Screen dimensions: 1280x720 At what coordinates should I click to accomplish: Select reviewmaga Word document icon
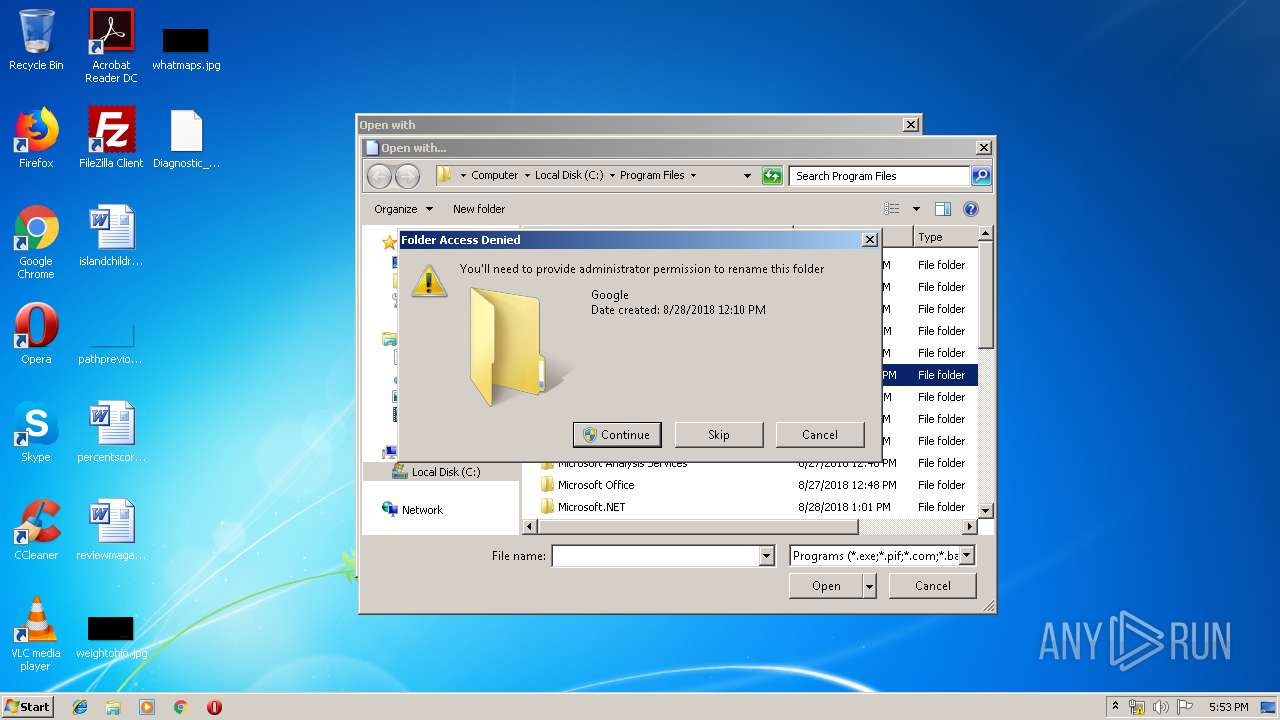(111, 530)
